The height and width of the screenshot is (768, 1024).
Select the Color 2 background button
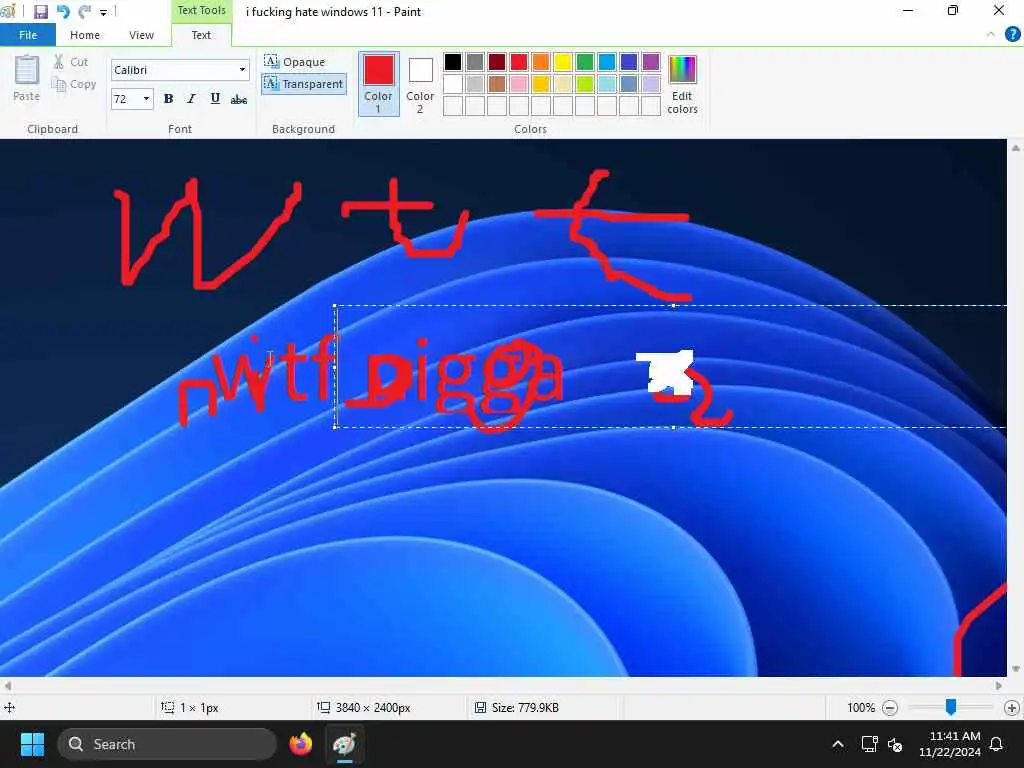pyautogui.click(x=420, y=84)
